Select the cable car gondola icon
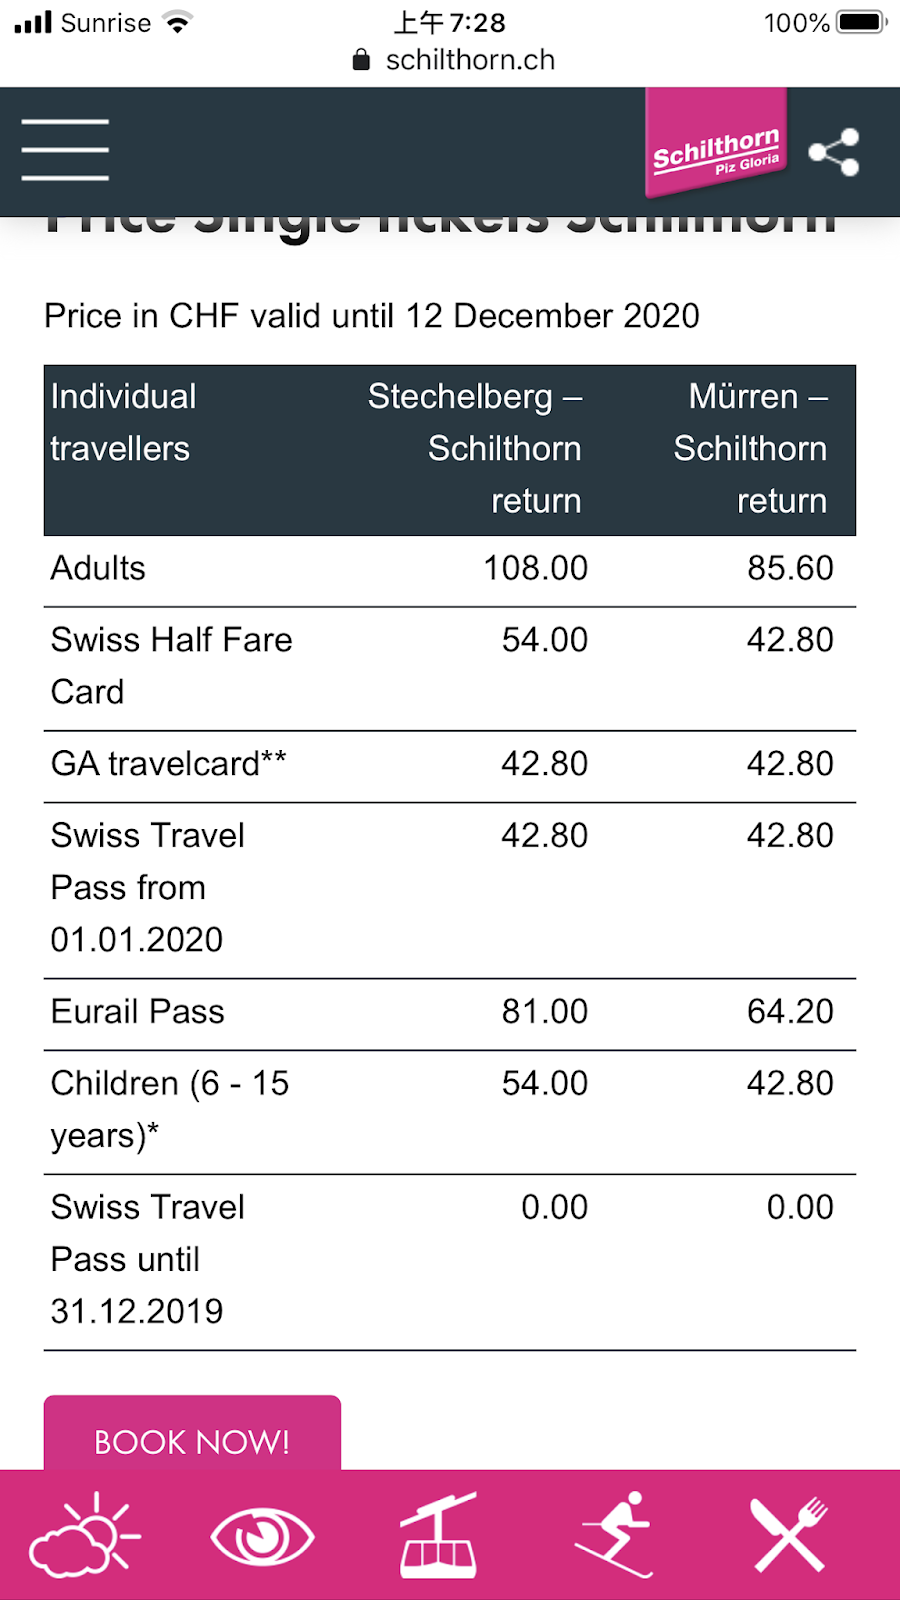 pyautogui.click(x=439, y=1535)
